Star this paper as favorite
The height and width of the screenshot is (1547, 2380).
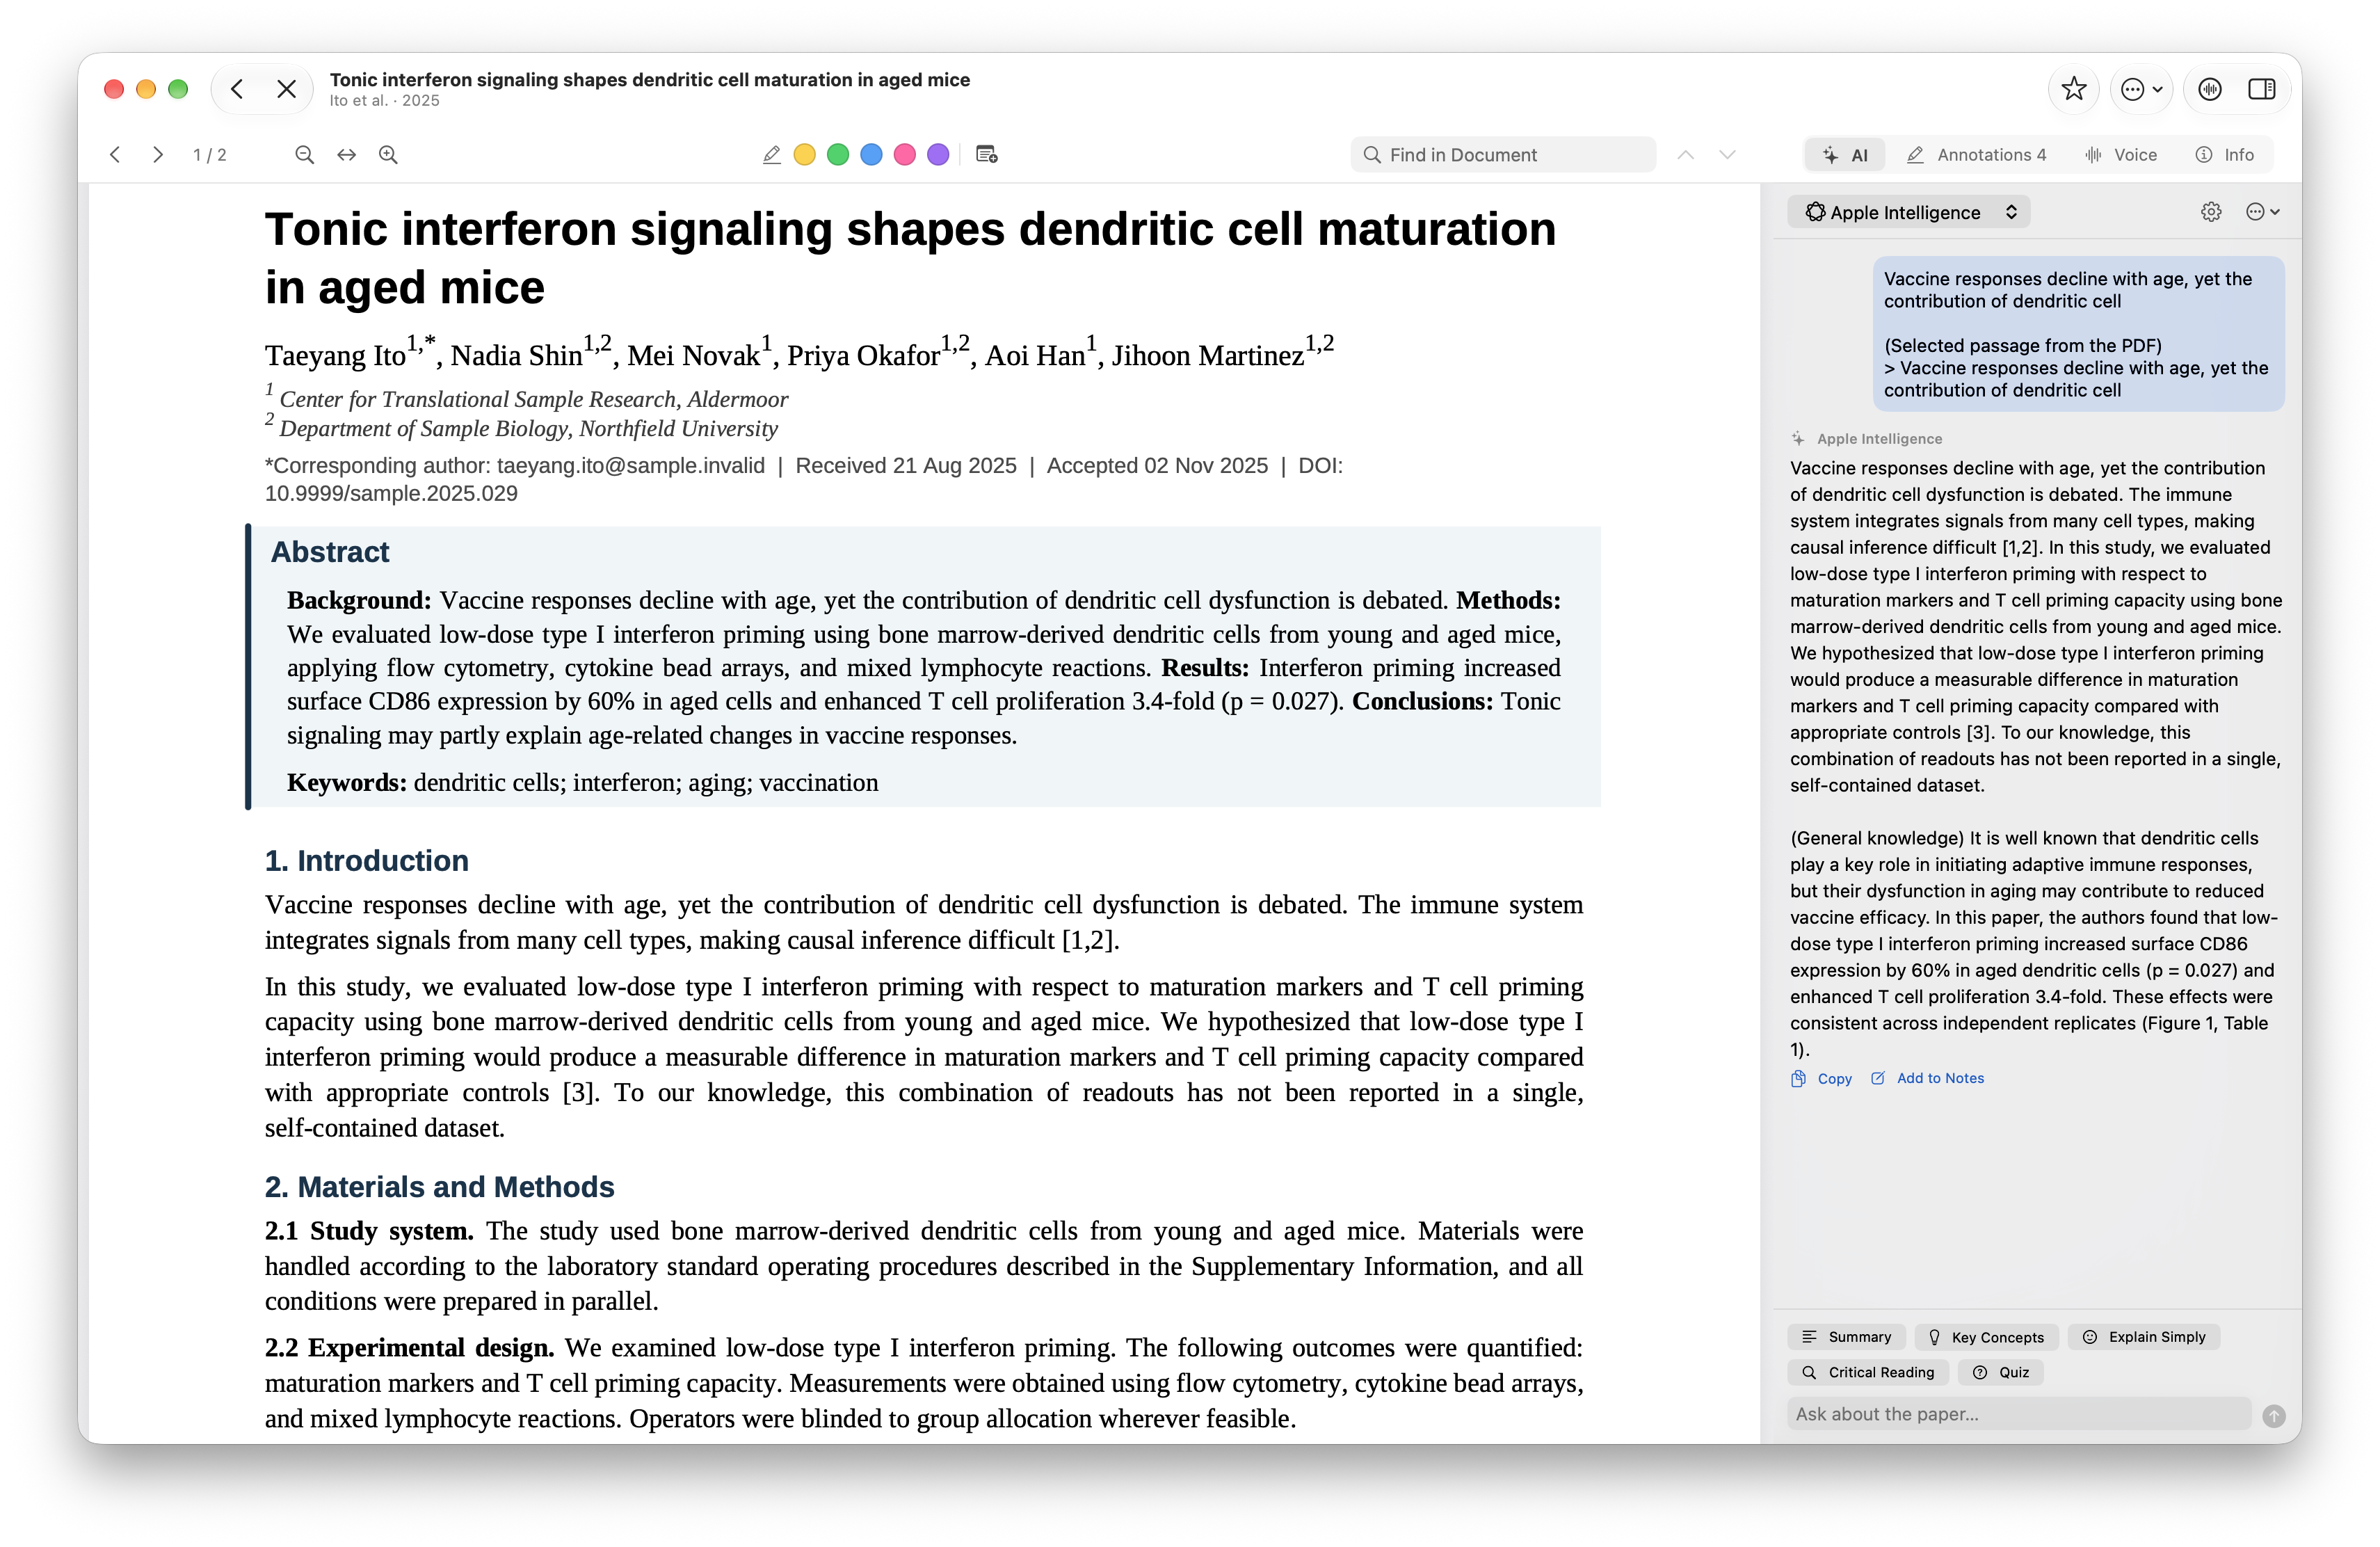[x=2073, y=89]
